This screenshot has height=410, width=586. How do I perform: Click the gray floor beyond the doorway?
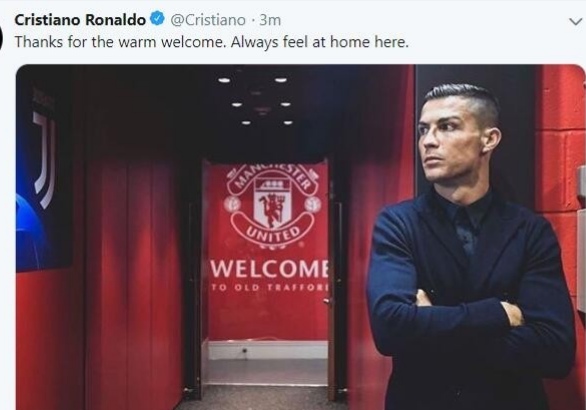tap(267, 371)
